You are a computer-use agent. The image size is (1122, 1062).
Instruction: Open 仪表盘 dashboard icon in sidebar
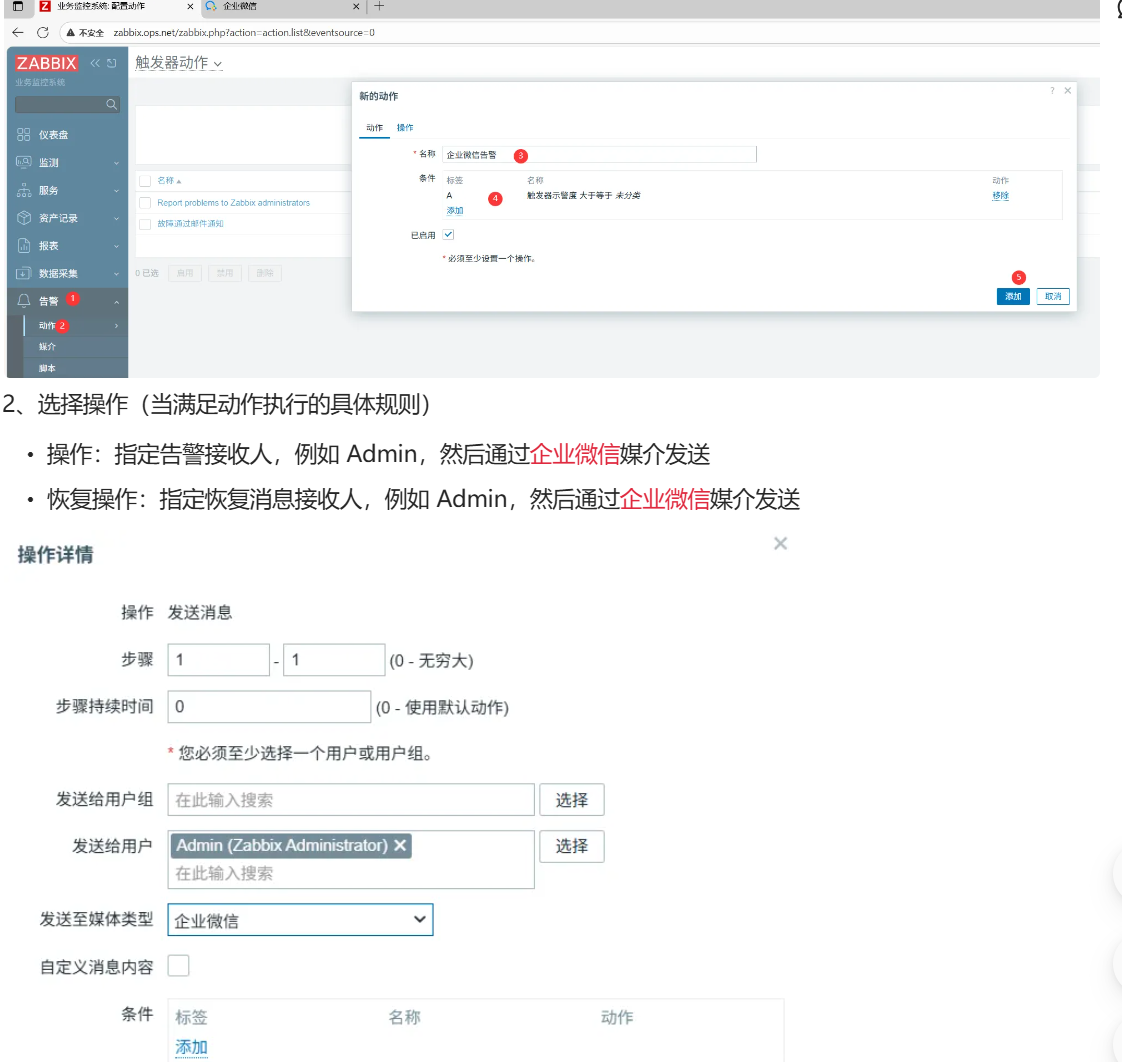coord(24,135)
